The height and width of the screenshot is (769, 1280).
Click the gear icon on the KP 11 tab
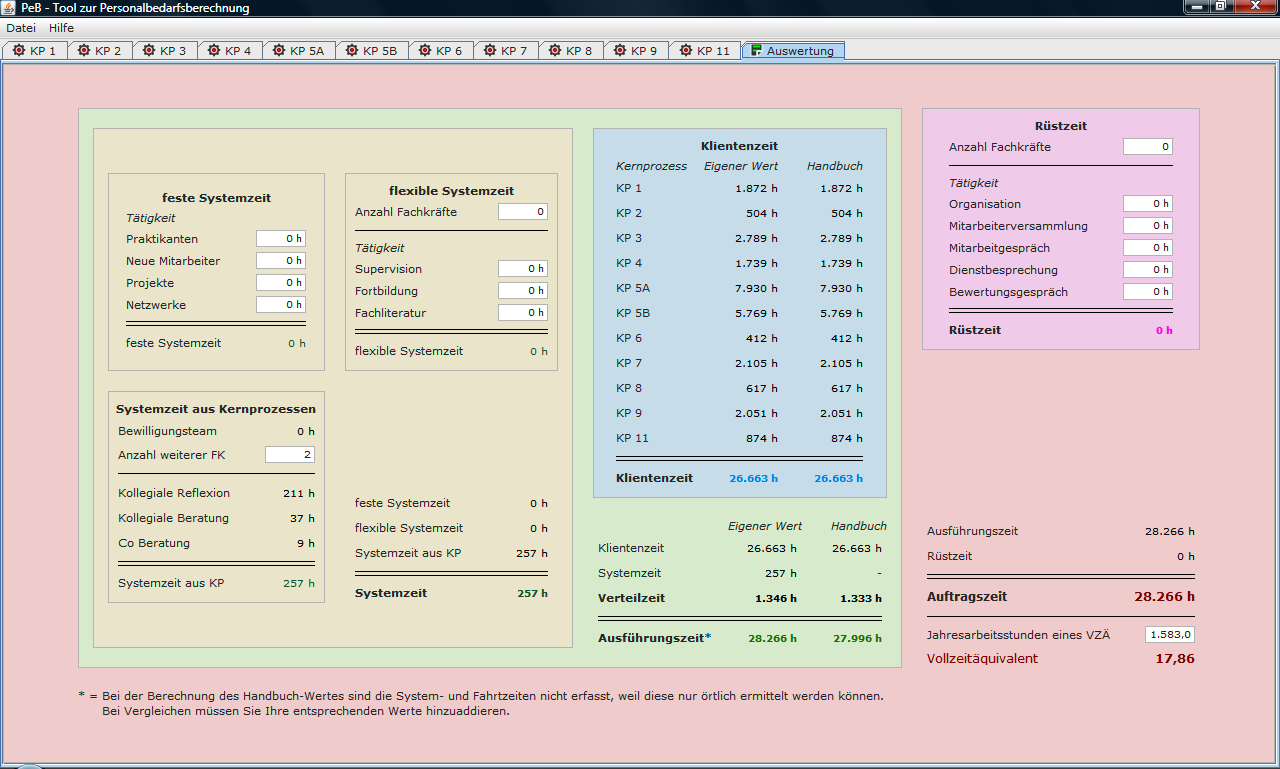point(686,51)
